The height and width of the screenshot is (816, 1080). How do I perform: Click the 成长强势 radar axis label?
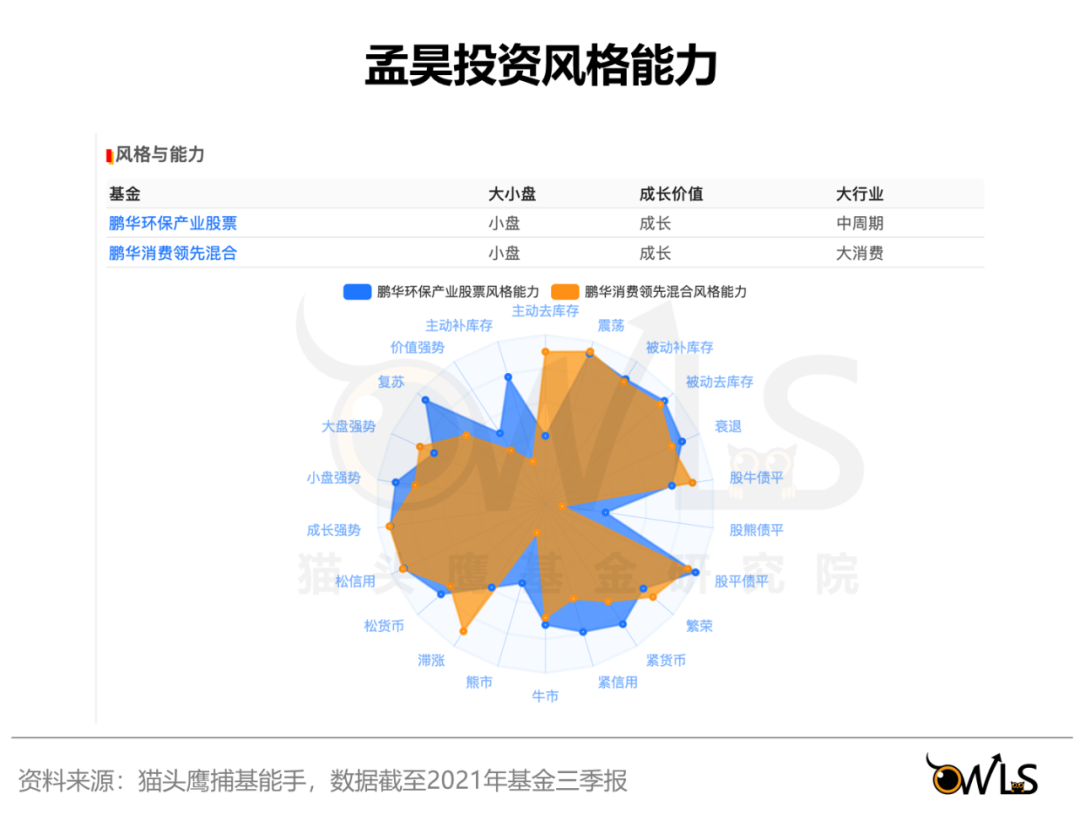point(334,530)
